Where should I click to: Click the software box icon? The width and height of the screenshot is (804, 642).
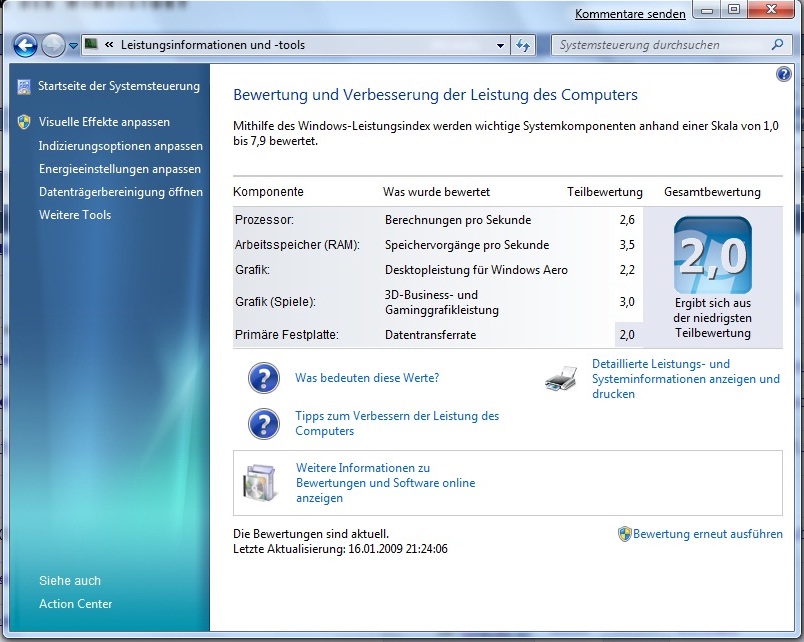pyautogui.click(x=262, y=483)
